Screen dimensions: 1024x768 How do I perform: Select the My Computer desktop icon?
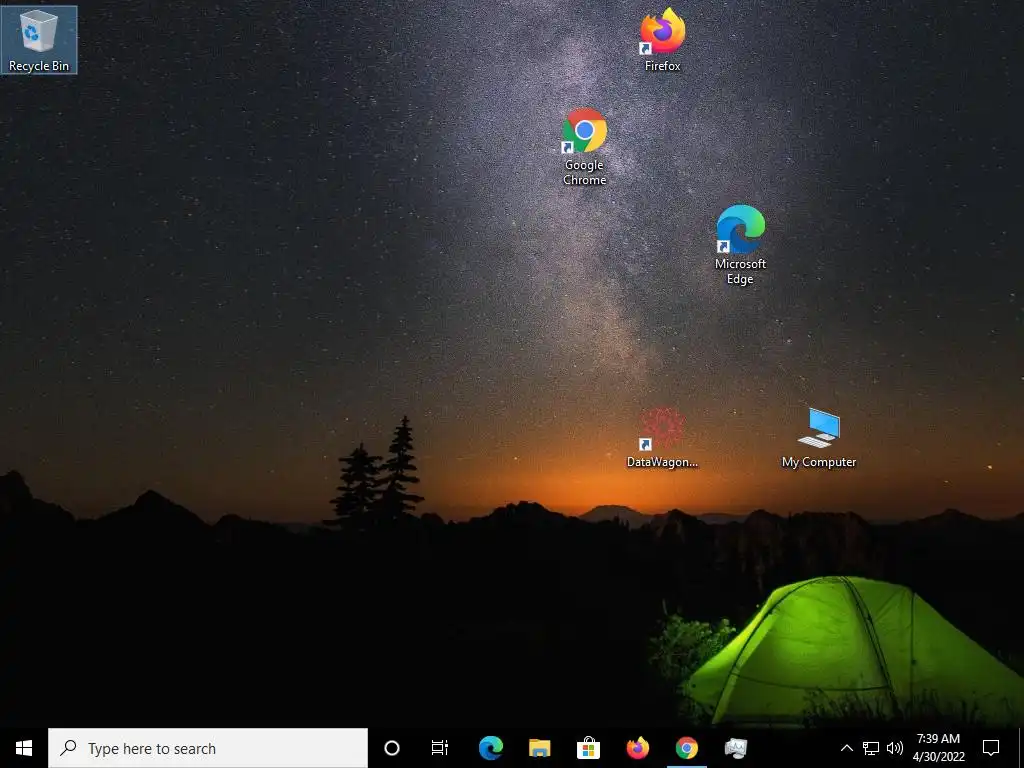tap(819, 439)
